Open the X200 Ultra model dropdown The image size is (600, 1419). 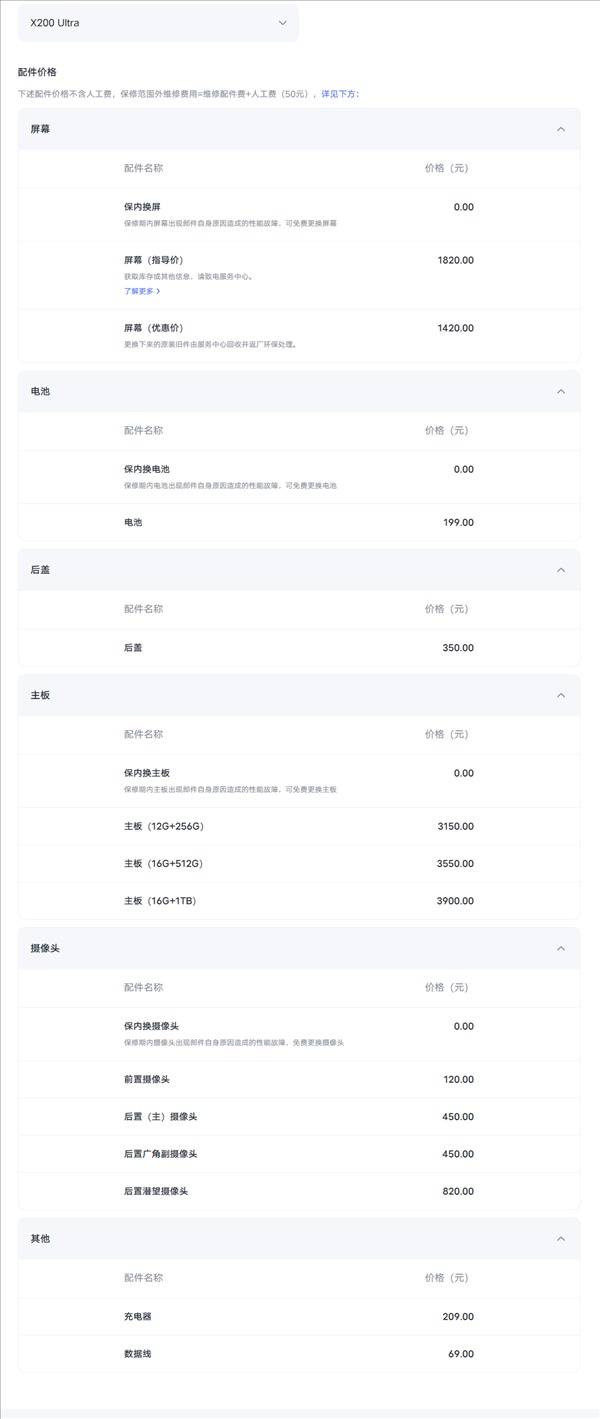tap(158, 22)
